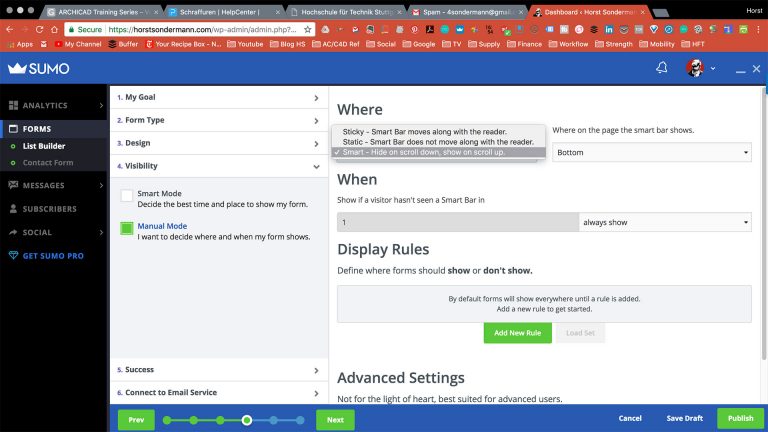Open notifications bell in Sumo header
The width and height of the screenshot is (768, 432).
[x=661, y=68]
